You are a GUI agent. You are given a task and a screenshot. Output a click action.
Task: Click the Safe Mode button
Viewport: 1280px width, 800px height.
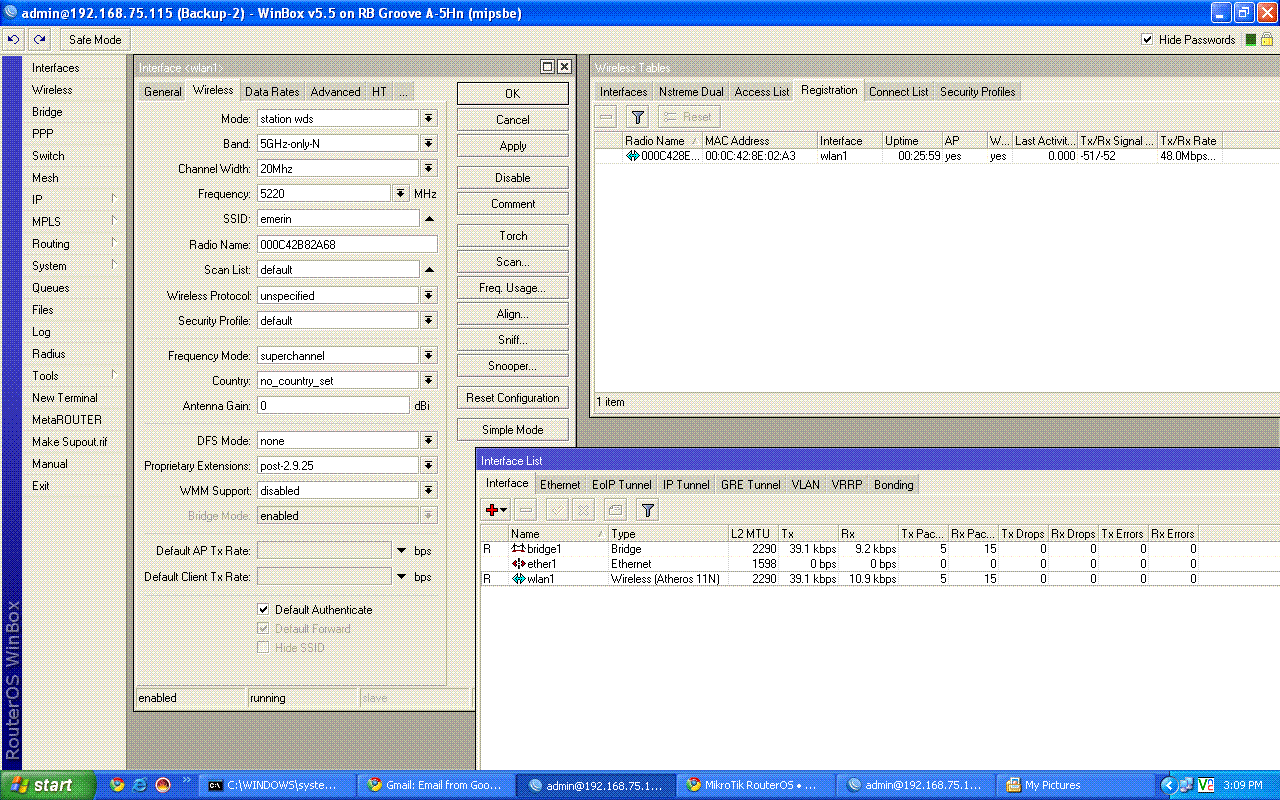coord(95,40)
